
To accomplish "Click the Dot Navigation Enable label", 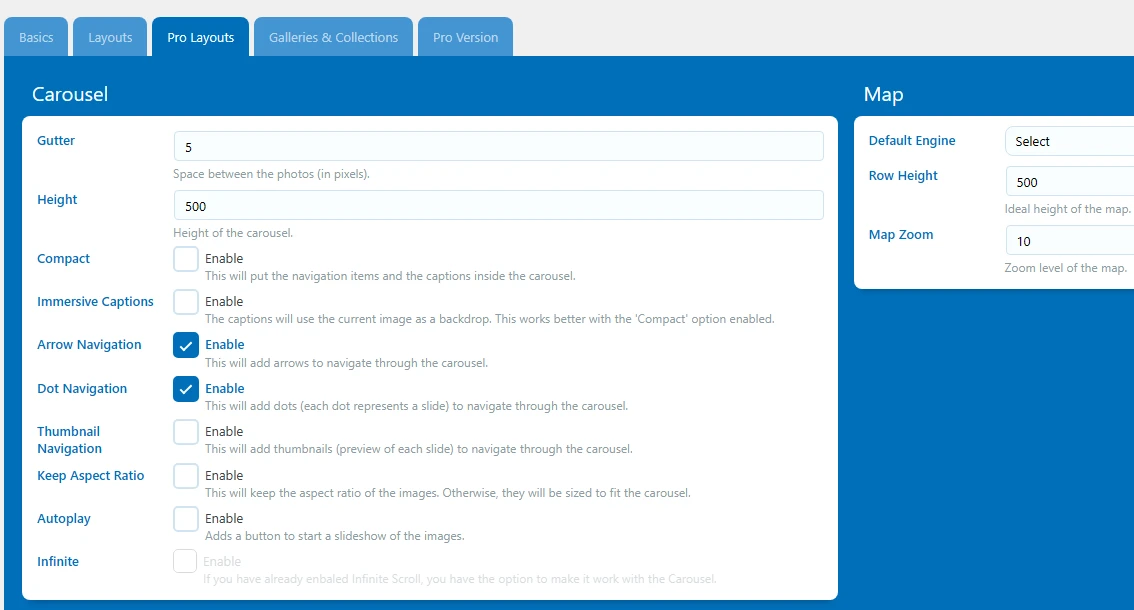I will [x=225, y=389].
